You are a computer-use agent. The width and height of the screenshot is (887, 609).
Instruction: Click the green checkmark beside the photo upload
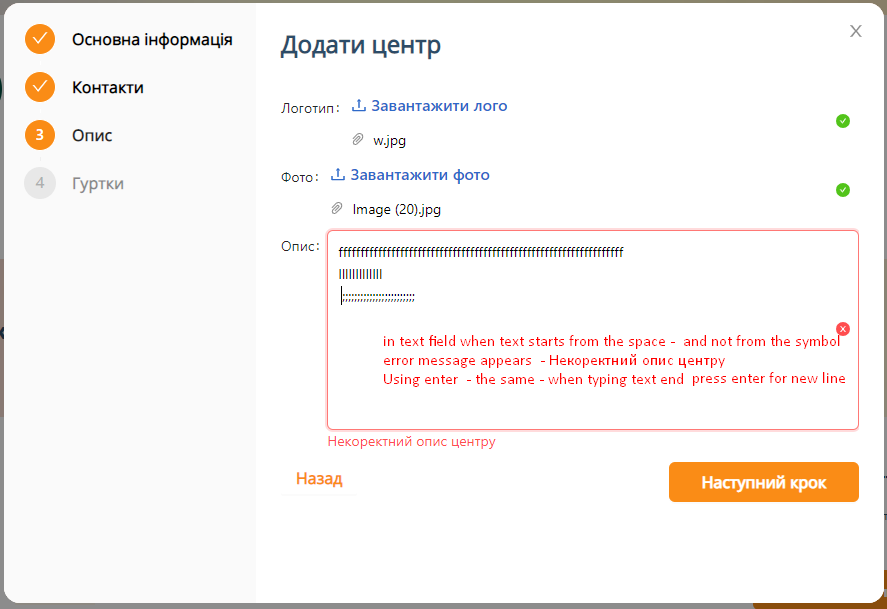843,189
